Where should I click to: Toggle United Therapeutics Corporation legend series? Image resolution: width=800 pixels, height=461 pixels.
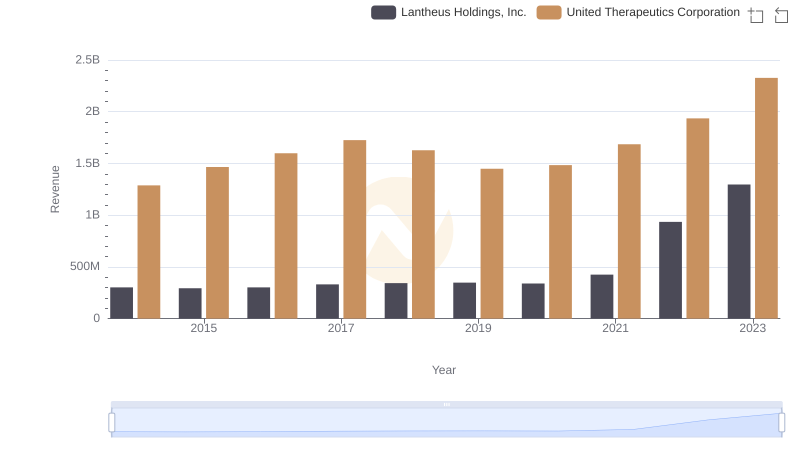pos(638,12)
